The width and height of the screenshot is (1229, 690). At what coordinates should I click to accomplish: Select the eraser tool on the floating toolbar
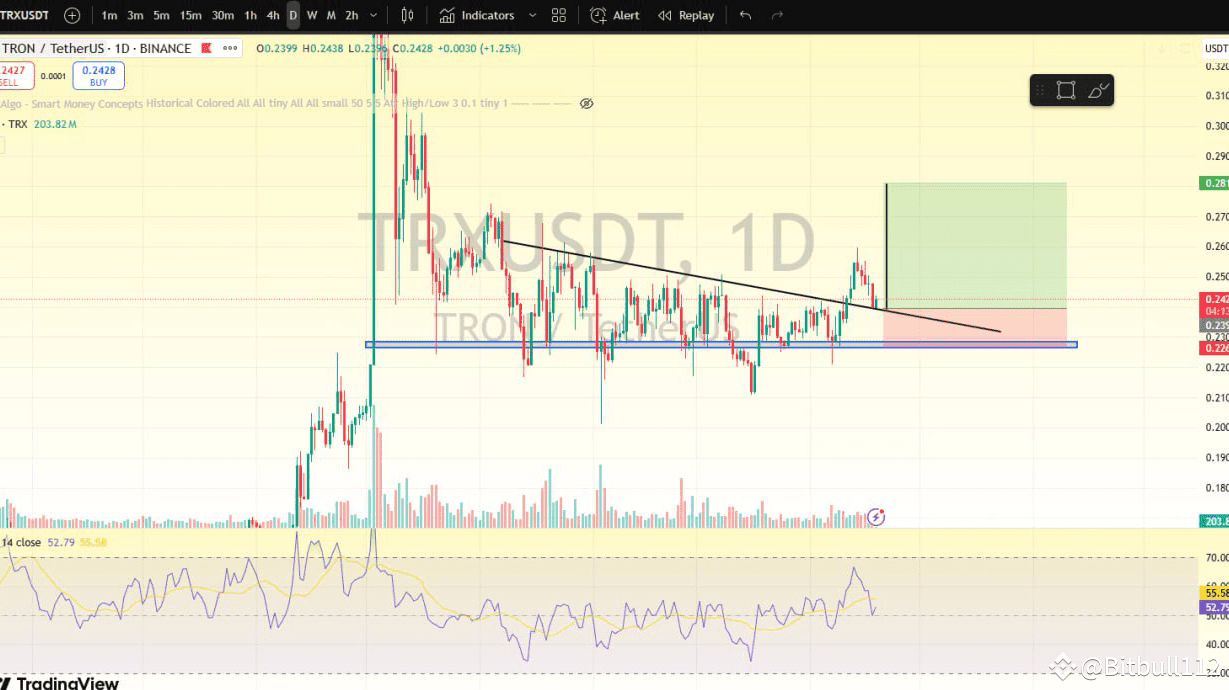(1098, 89)
